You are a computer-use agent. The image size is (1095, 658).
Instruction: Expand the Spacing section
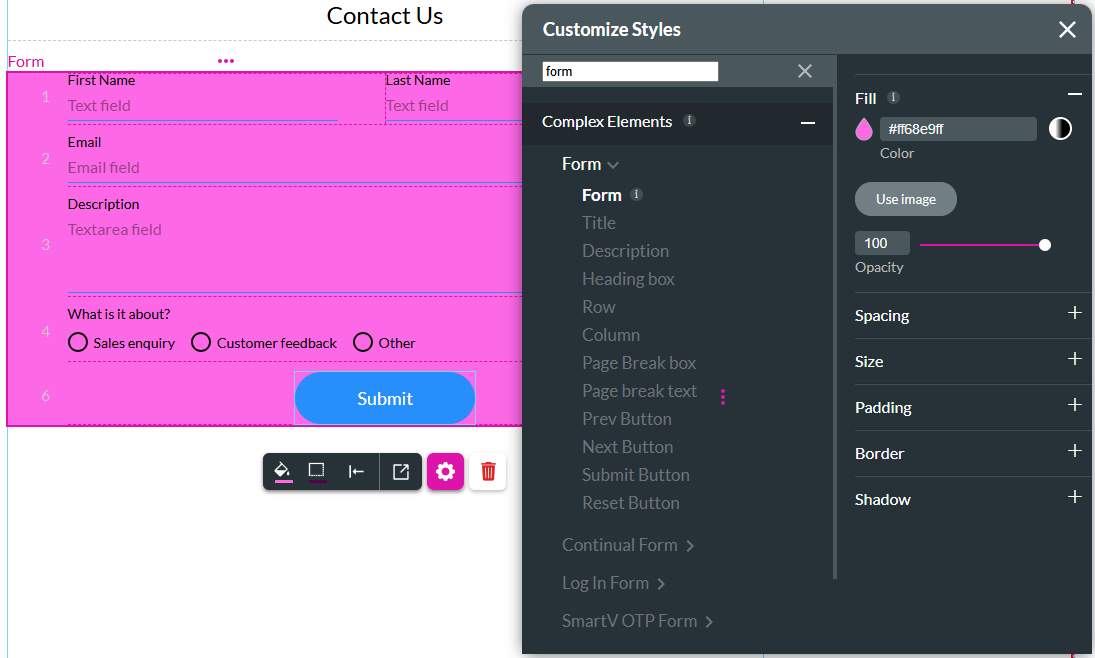[1075, 313]
